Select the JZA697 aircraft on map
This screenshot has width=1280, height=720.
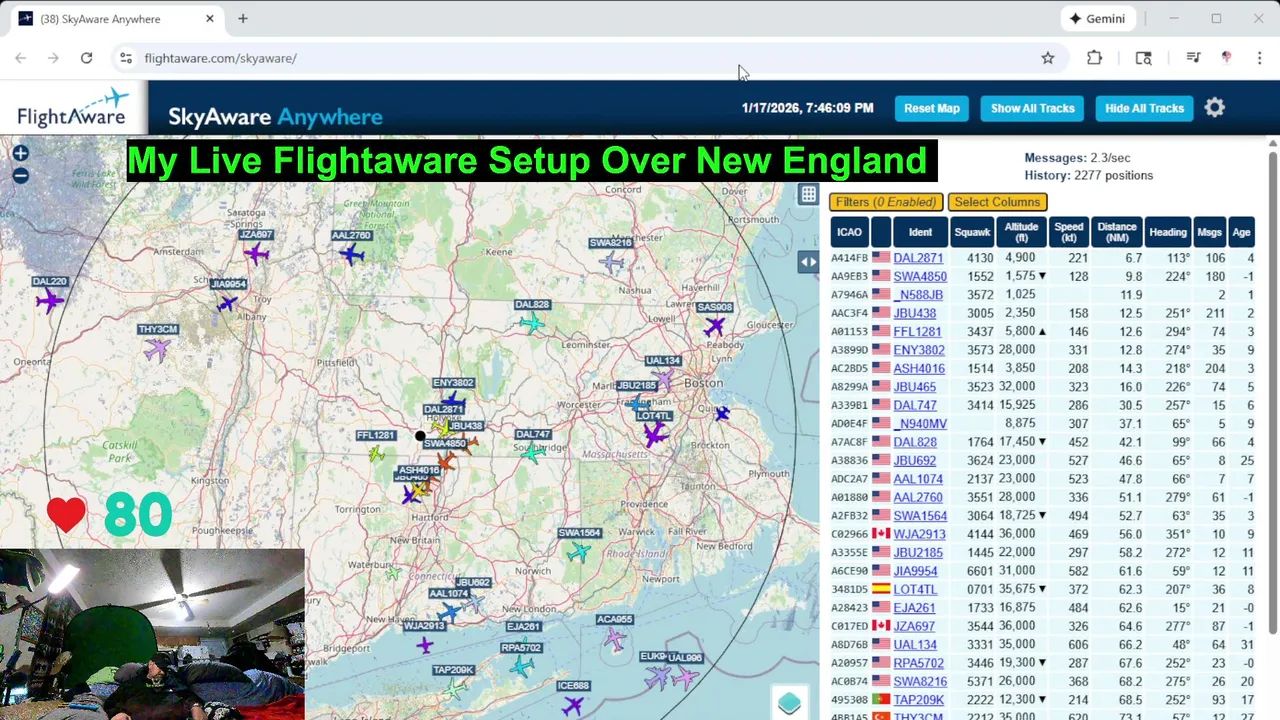[x=257, y=254]
